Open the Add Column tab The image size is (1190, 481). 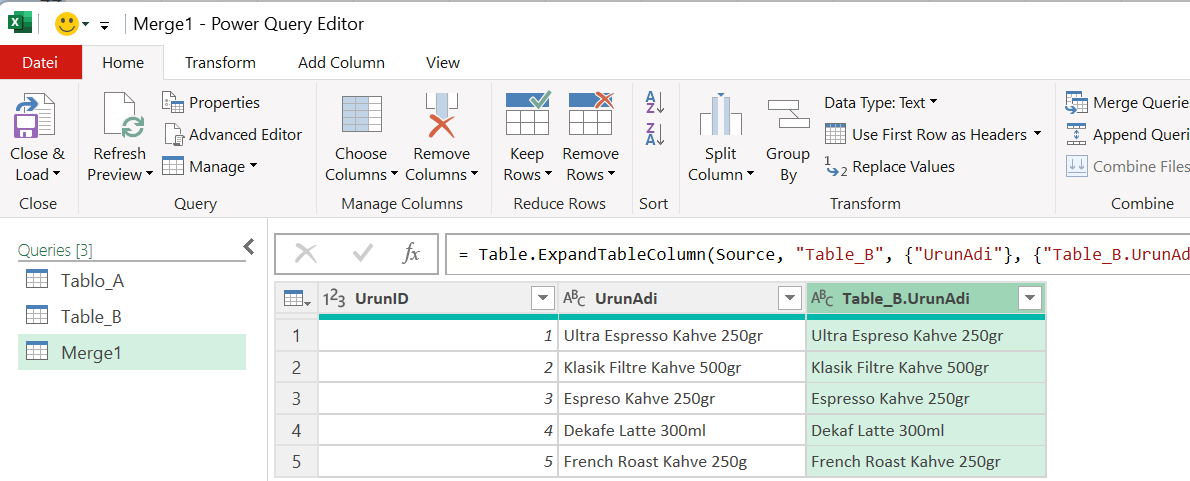pyautogui.click(x=341, y=62)
